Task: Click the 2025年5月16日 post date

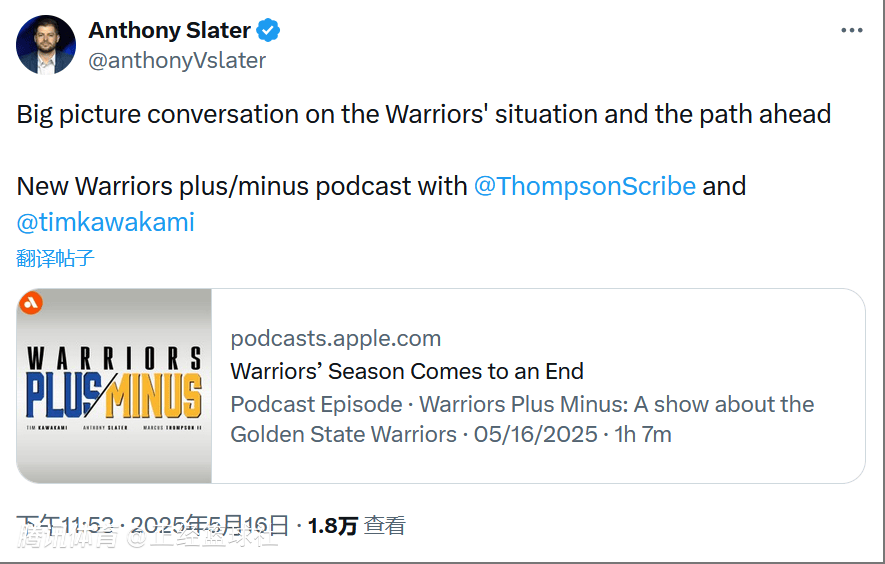Action: point(209,526)
